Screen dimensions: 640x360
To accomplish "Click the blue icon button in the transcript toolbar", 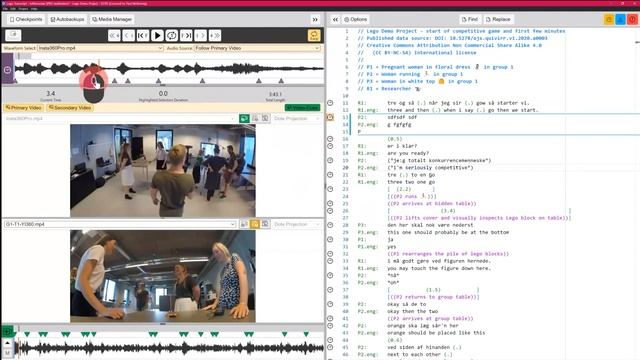I will [x=620, y=19].
